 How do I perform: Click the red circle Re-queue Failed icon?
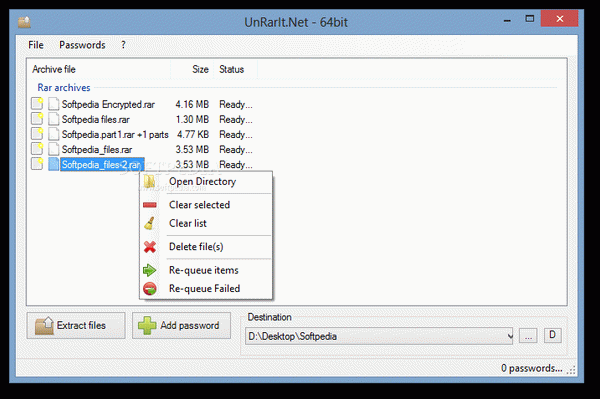(x=150, y=288)
